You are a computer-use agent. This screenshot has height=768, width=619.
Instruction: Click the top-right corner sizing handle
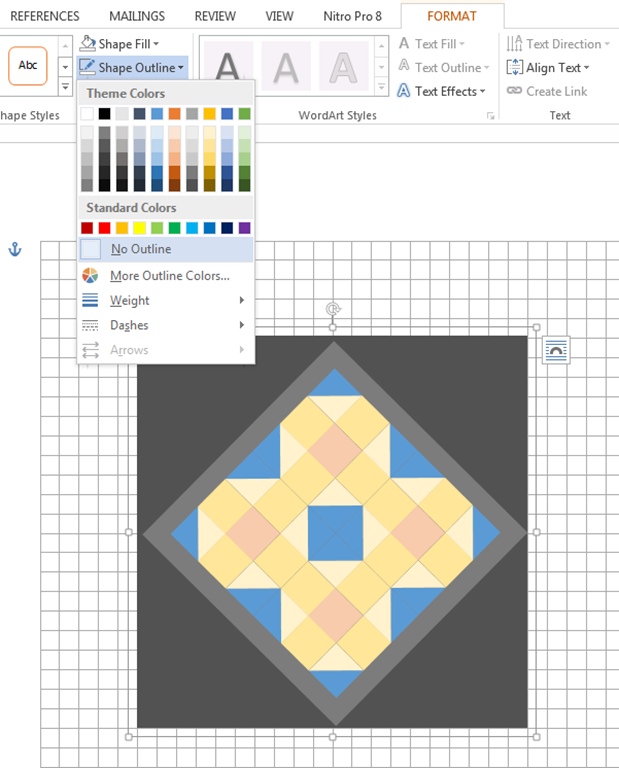(x=536, y=327)
